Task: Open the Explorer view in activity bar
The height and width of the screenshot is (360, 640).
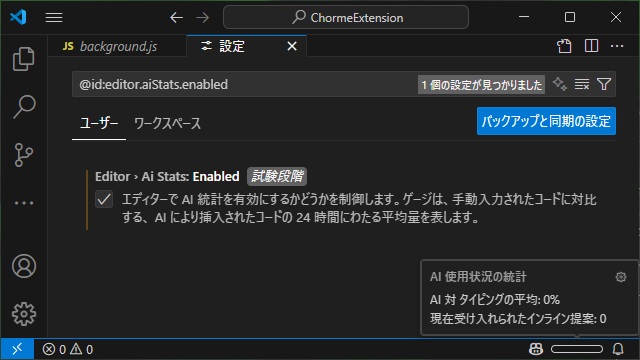Action: point(24,59)
